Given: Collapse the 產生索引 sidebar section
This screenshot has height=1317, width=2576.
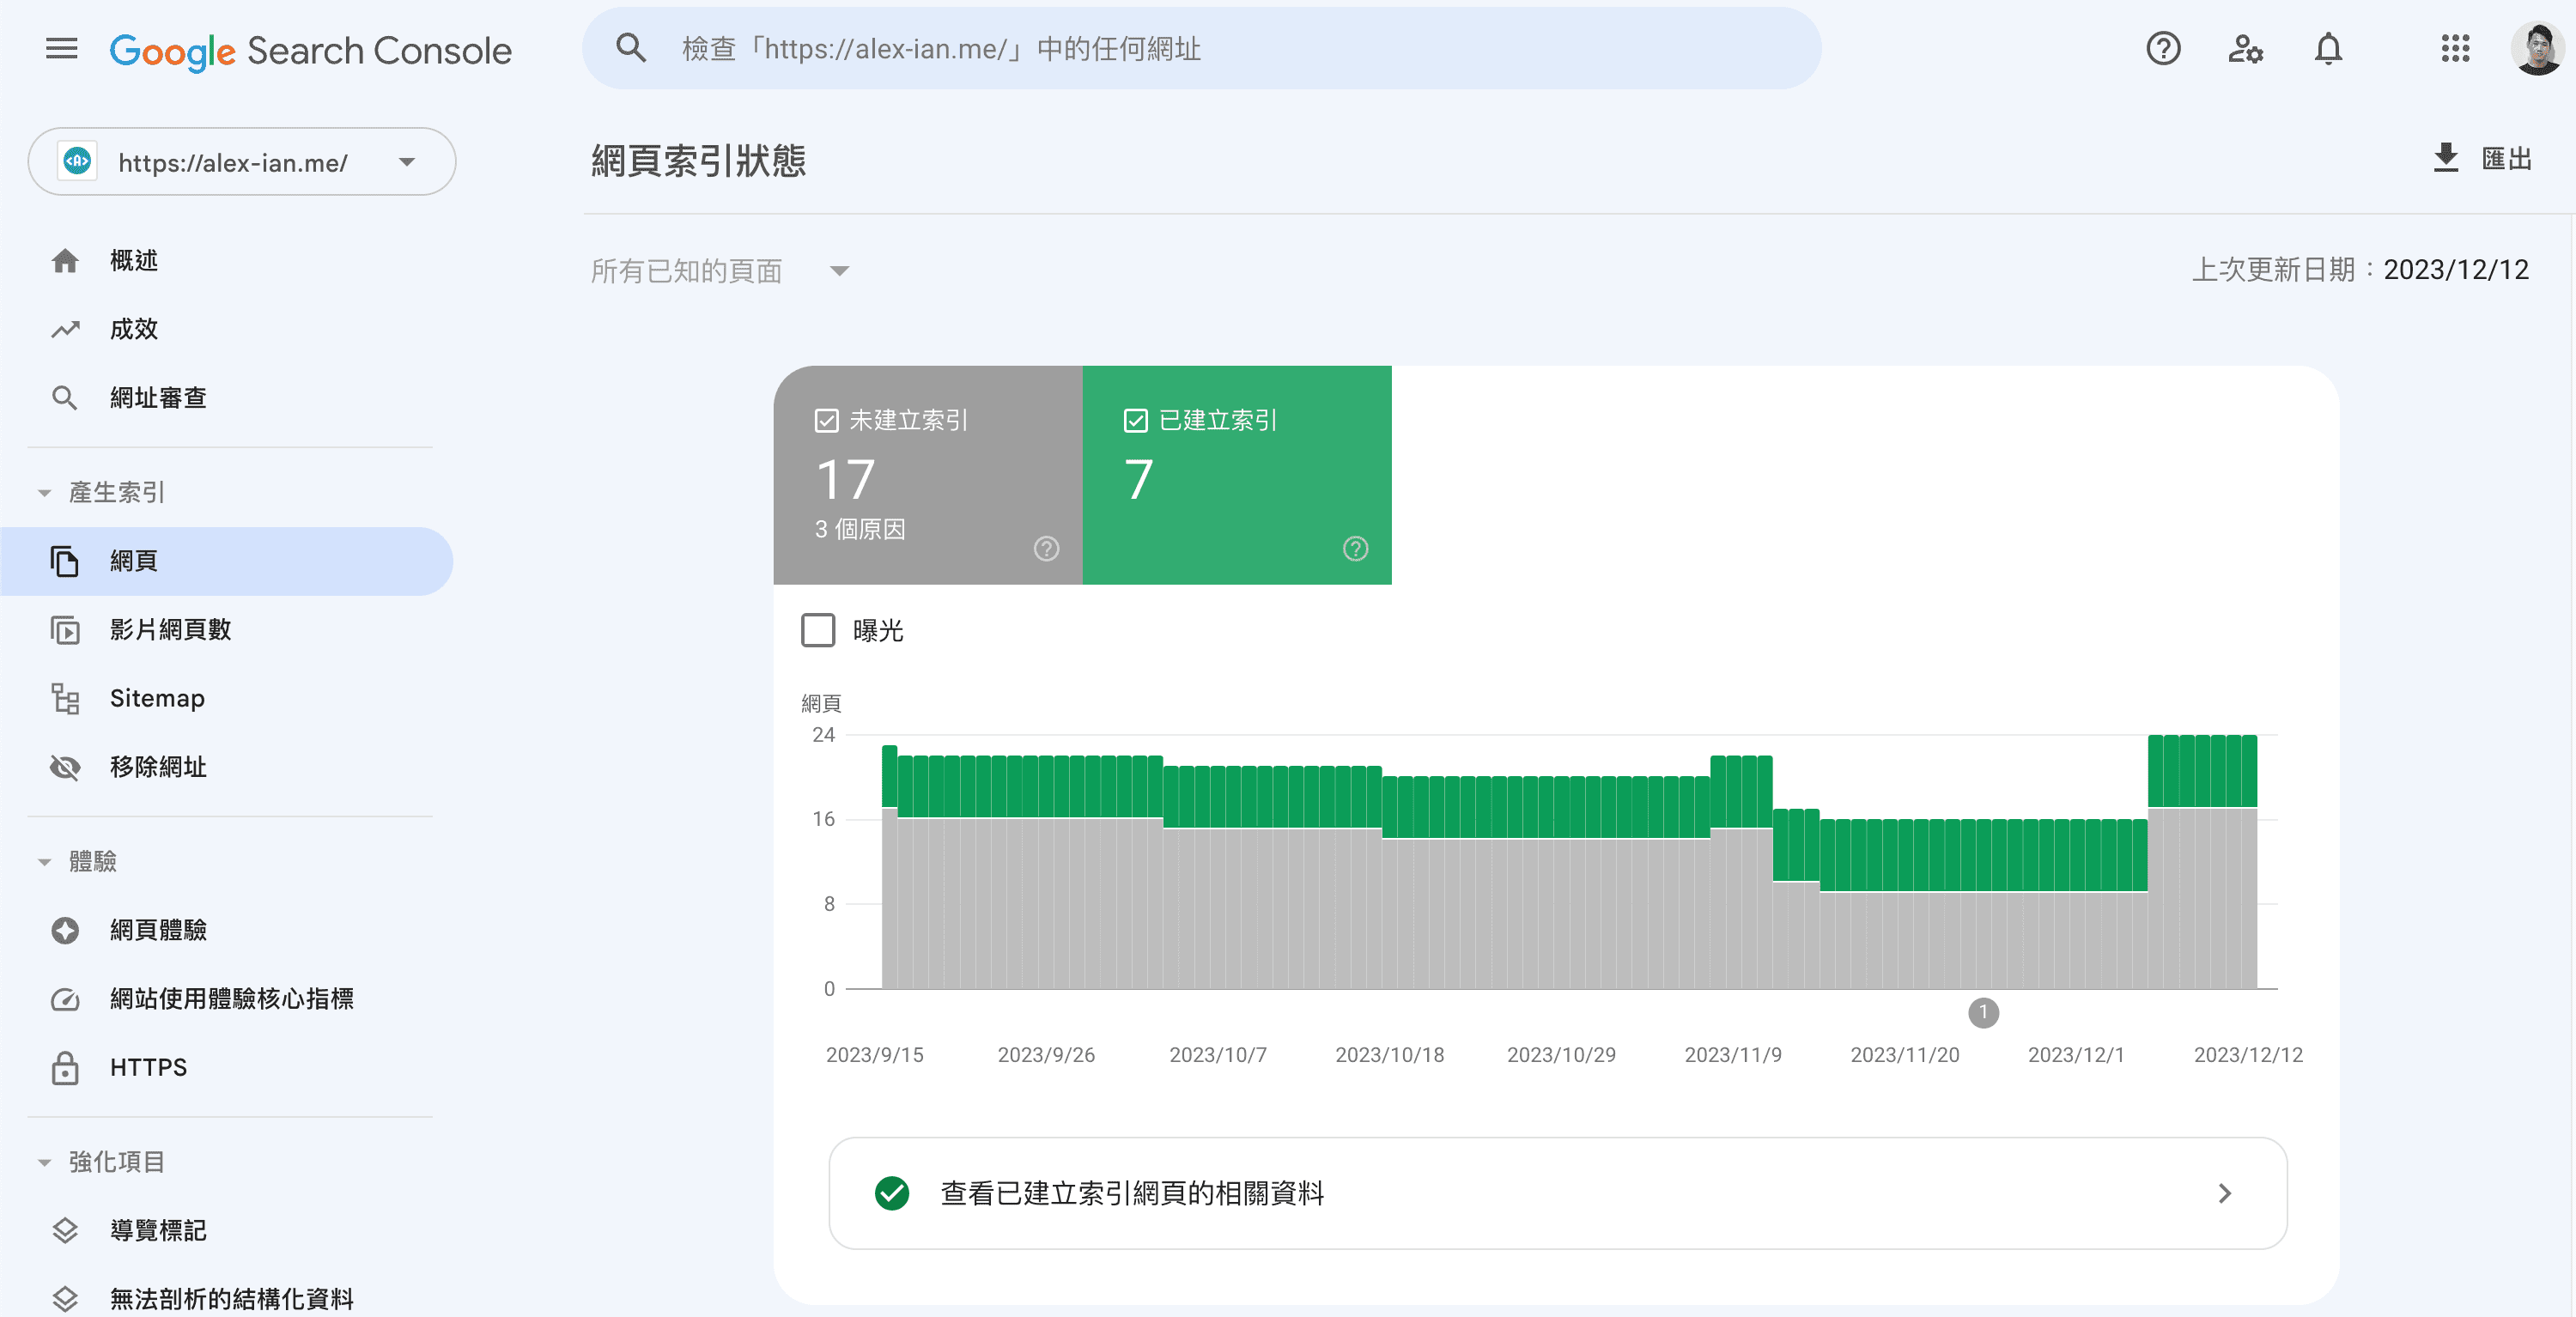Looking at the screenshot, I should pyautogui.click(x=44, y=493).
